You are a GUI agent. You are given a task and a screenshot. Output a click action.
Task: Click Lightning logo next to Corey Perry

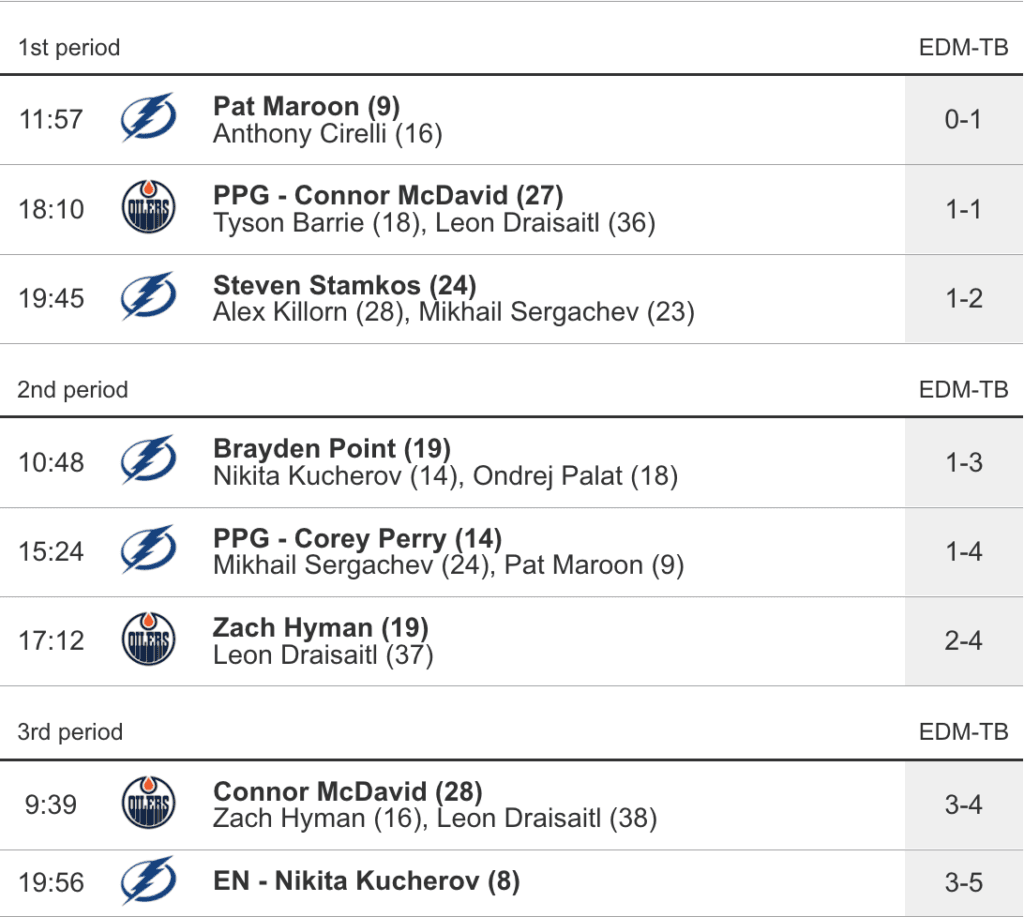coord(148,551)
